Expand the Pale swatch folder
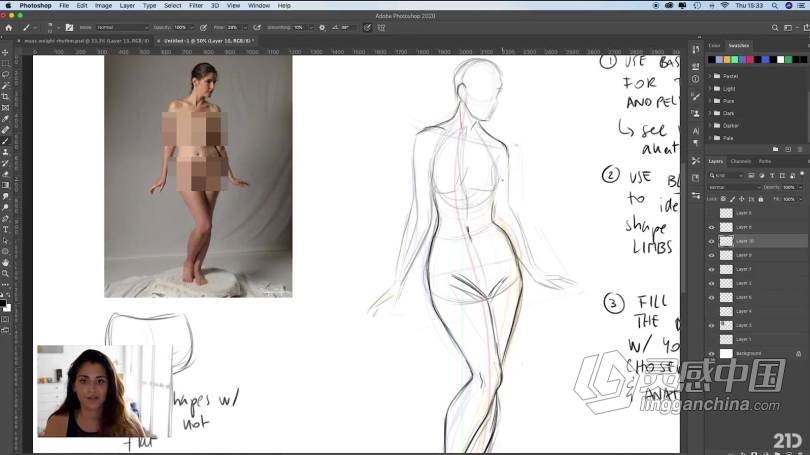Viewport: 810px width, 455px height. coord(710,138)
